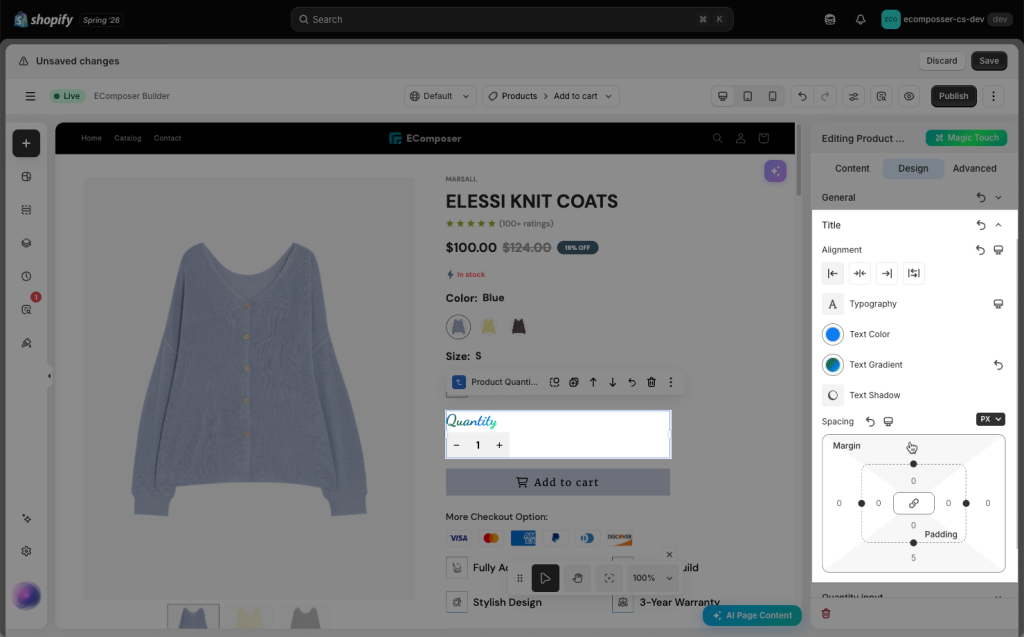
Task: Open Home in store navigation
Action: [91, 138]
